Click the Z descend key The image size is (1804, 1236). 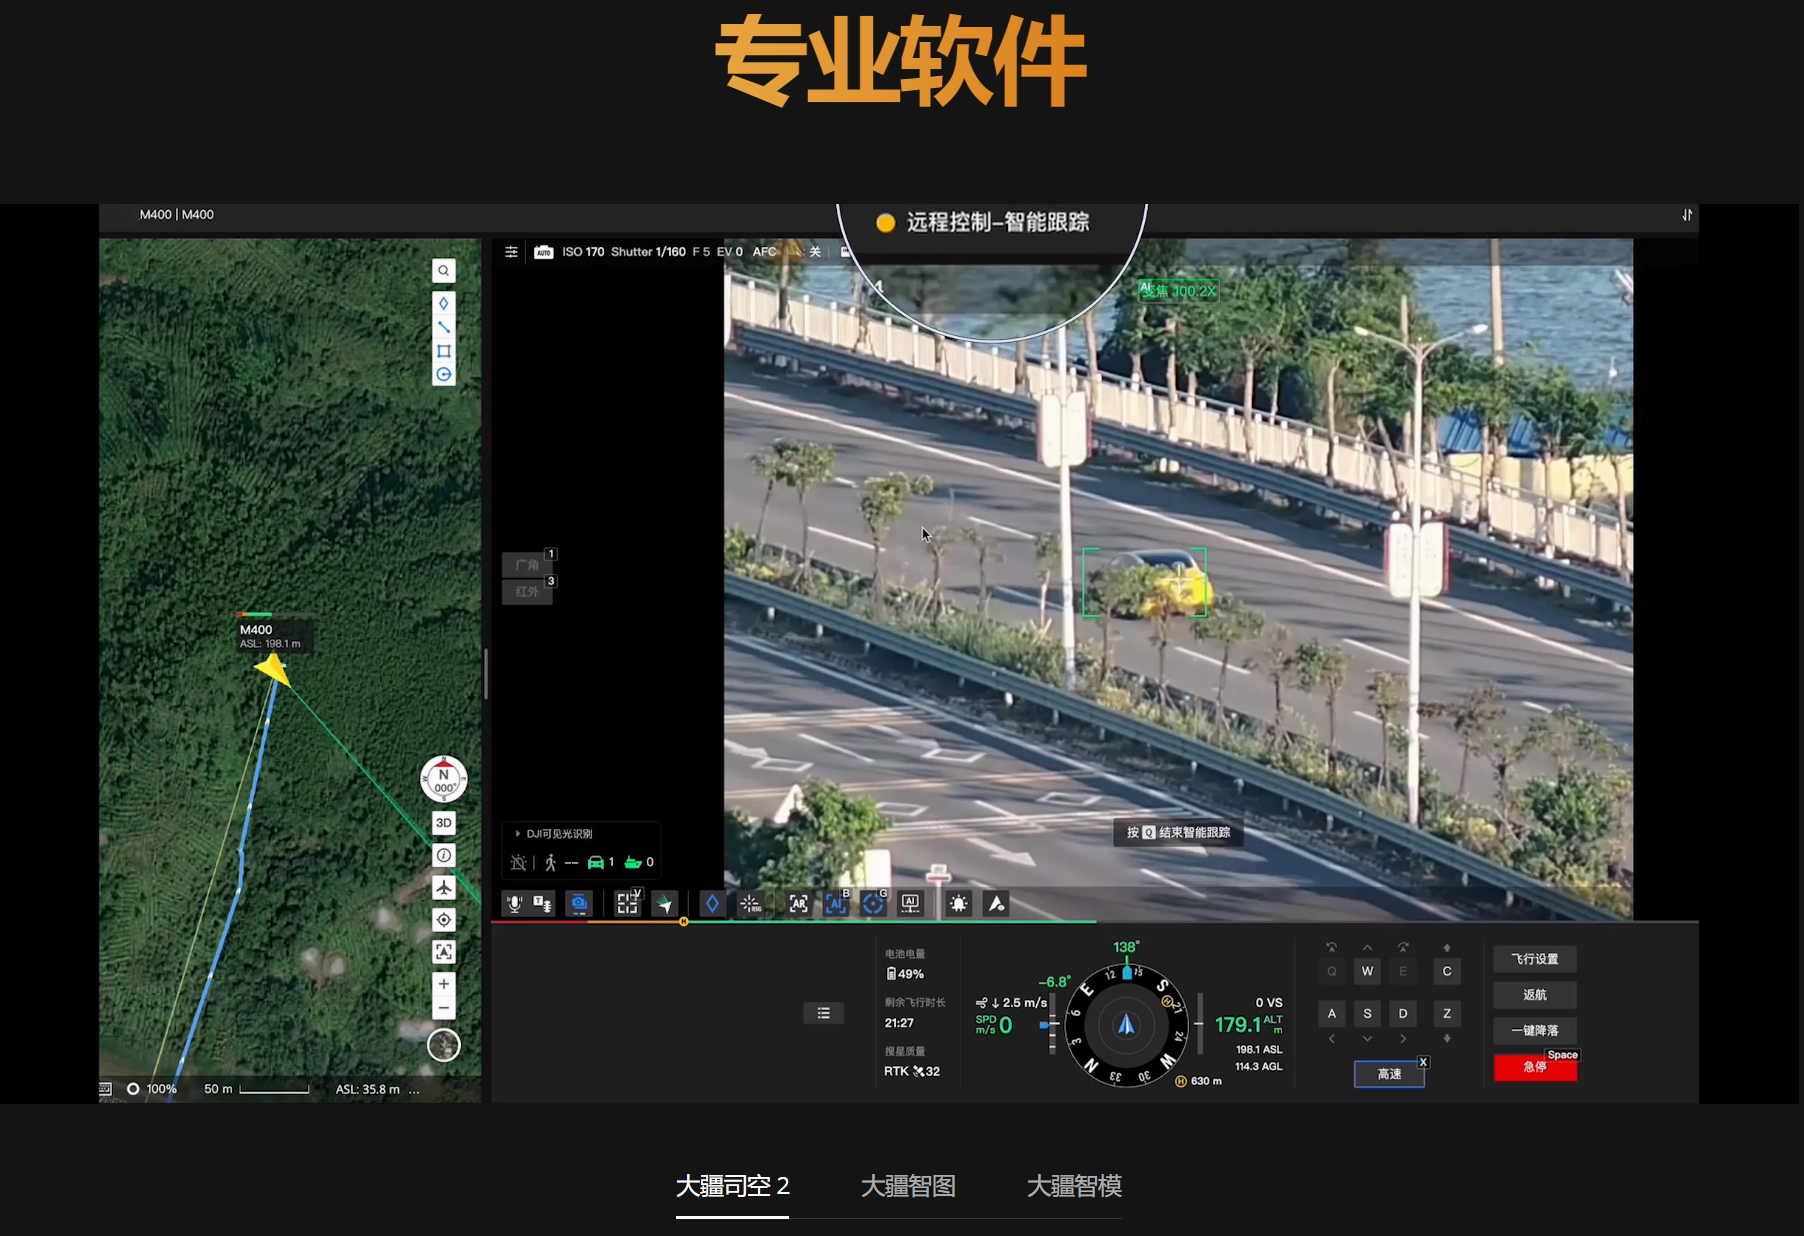[x=1447, y=1014]
